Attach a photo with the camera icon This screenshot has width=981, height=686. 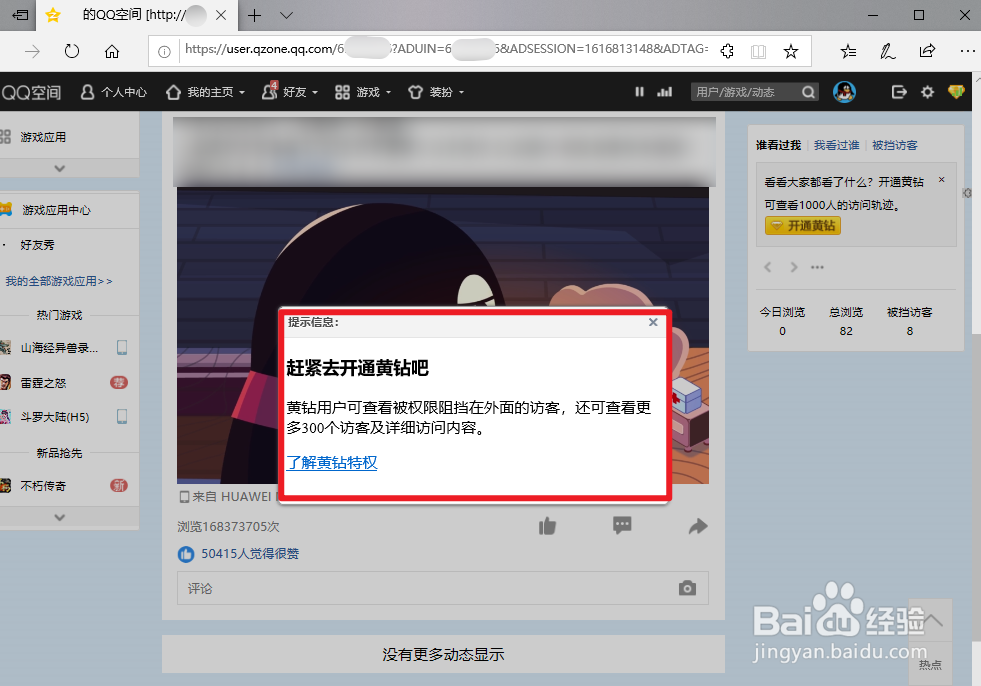[x=687, y=589]
